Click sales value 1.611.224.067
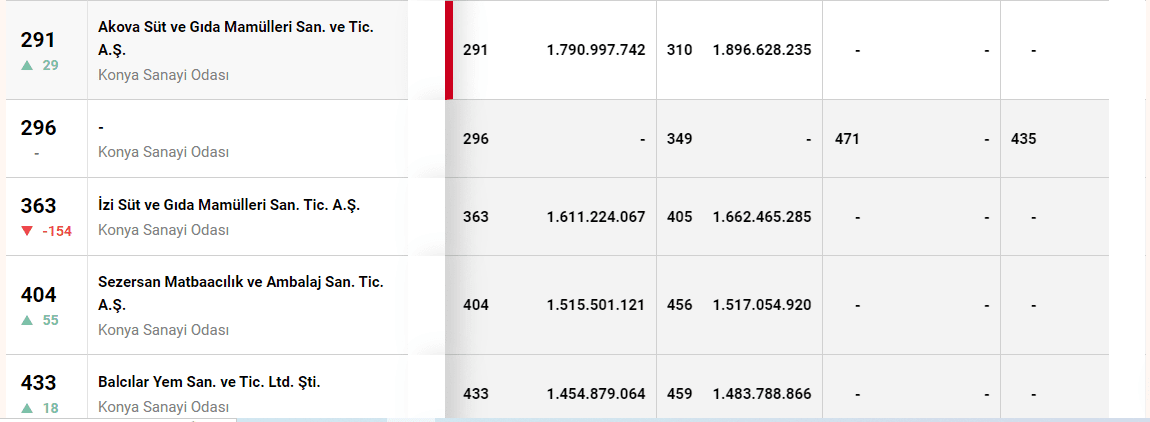Viewport: 1150px width, 422px height. pyautogui.click(x=596, y=217)
